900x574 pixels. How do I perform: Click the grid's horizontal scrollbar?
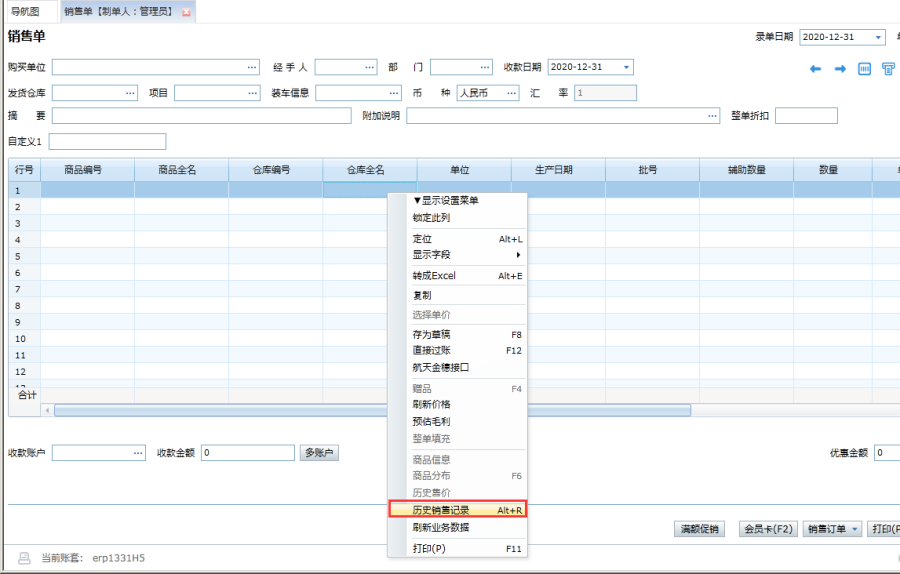point(372,410)
